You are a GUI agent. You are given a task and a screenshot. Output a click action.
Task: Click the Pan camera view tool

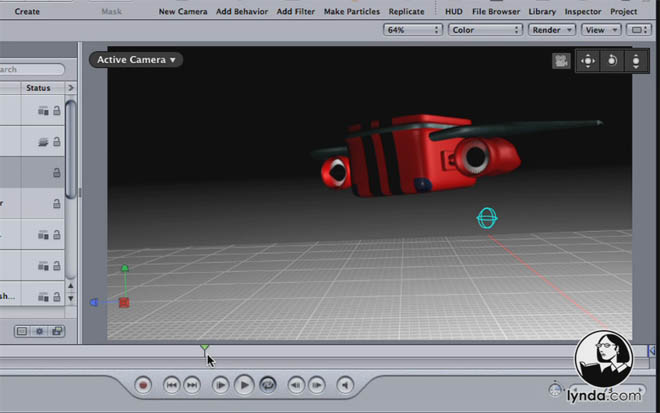(588, 61)
